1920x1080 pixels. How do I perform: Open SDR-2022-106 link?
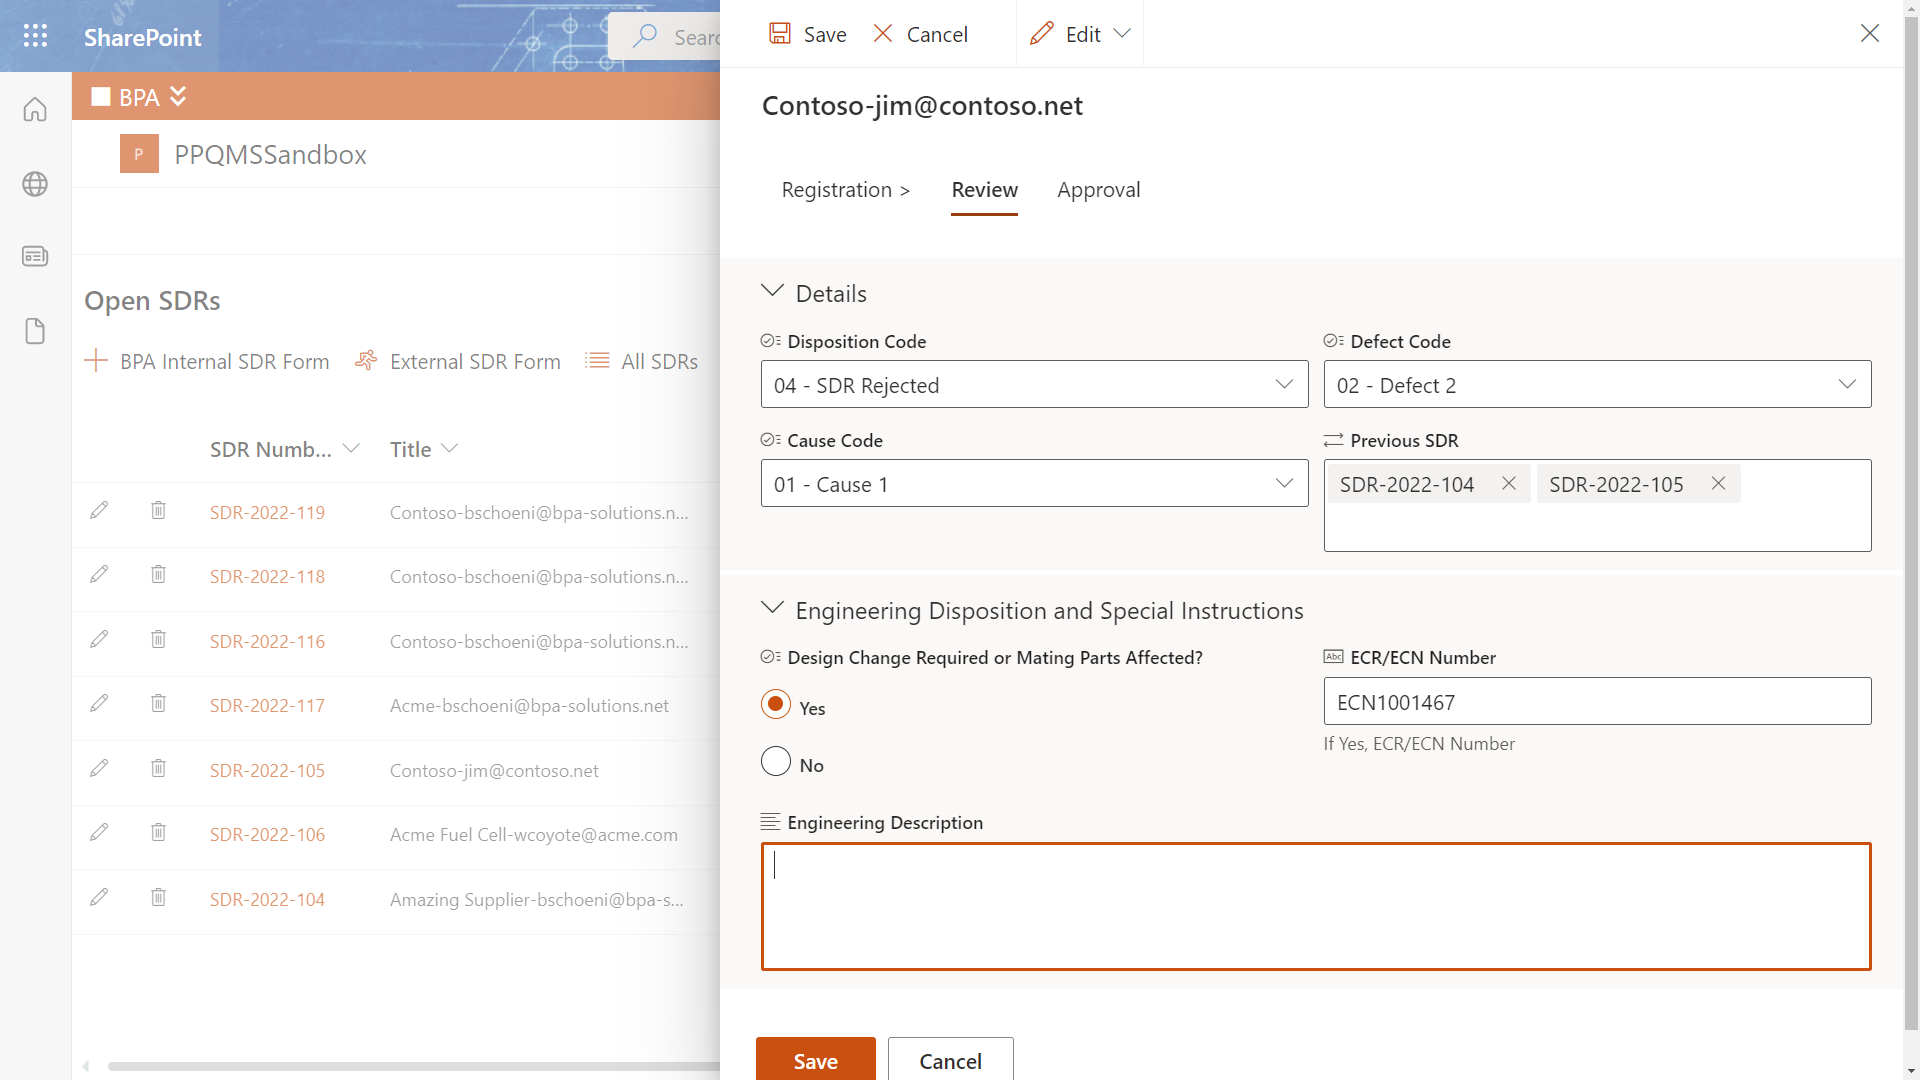point(267,834)
